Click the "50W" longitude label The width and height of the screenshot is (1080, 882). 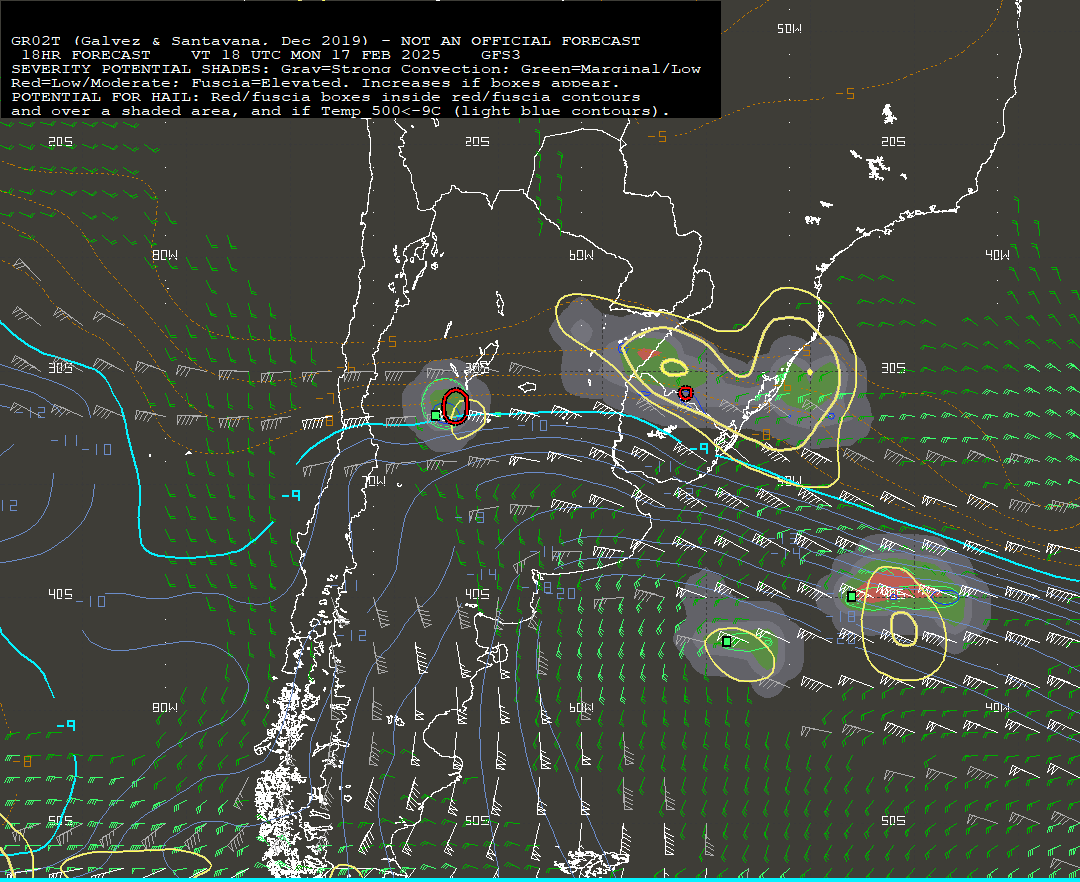pyautogui.click(x=789, y=29)
